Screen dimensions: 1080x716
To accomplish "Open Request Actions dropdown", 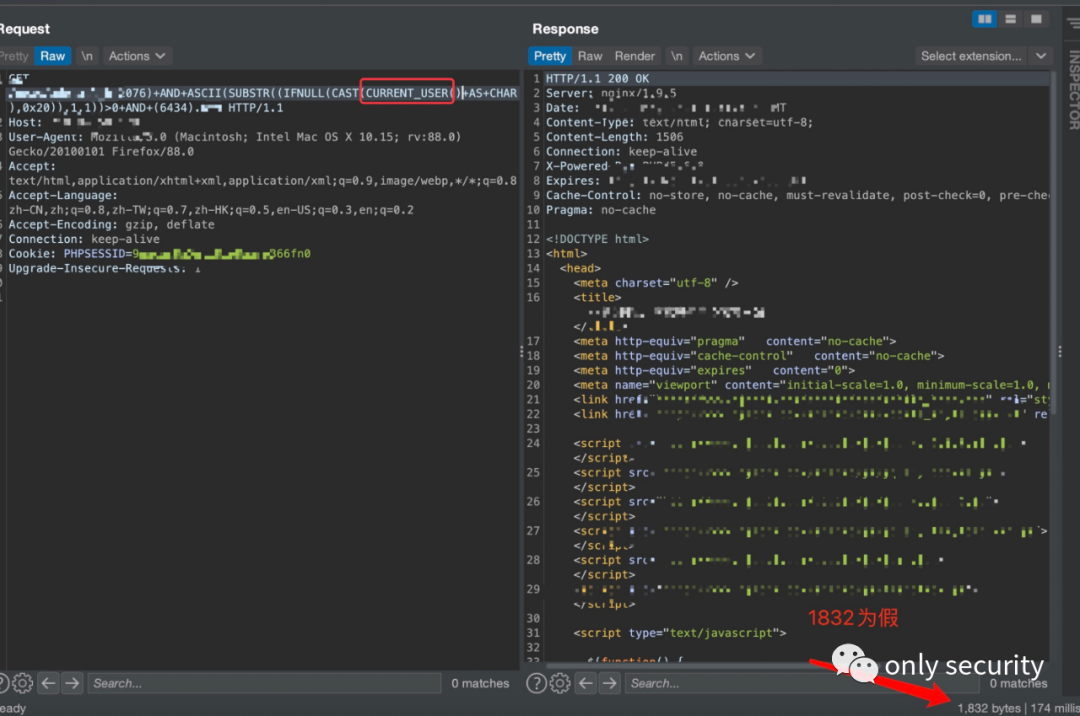I will [x=136, y=56].
